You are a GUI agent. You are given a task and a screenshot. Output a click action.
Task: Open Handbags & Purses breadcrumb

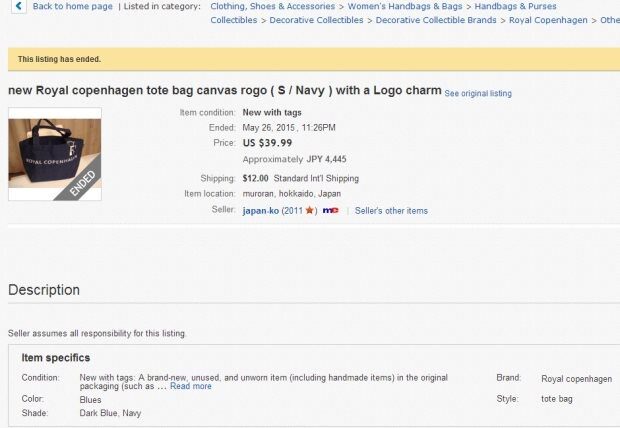click(x=518, y=6)
